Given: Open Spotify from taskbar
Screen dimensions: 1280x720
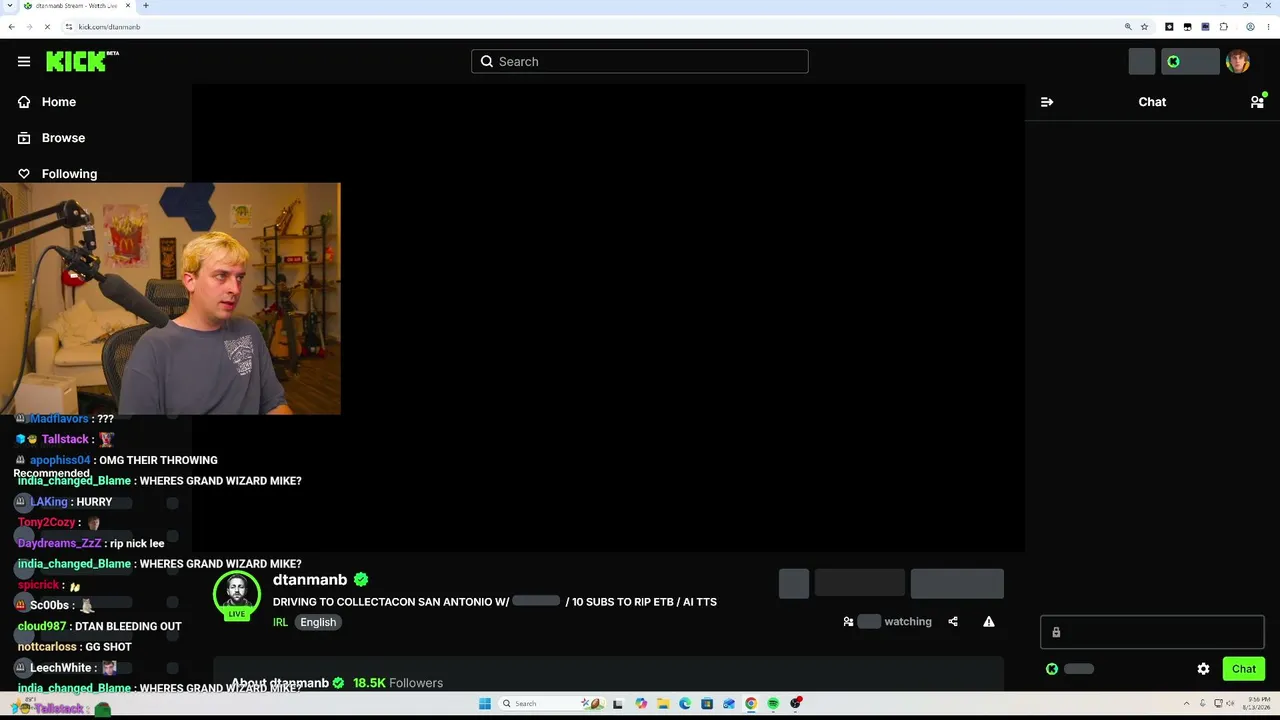Looking at the screenshot, I should 773,704.
